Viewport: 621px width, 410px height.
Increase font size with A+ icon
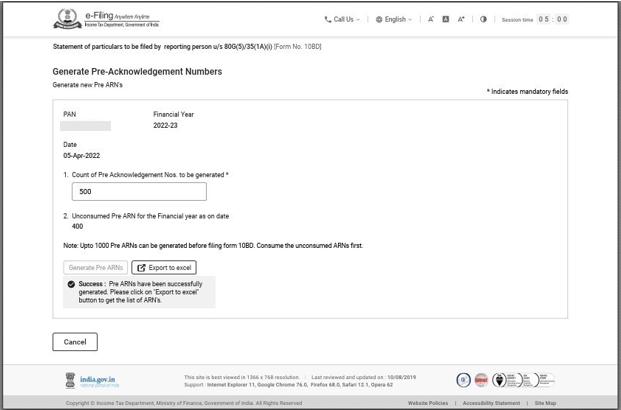pyautogui.click(x=462, y=19)
